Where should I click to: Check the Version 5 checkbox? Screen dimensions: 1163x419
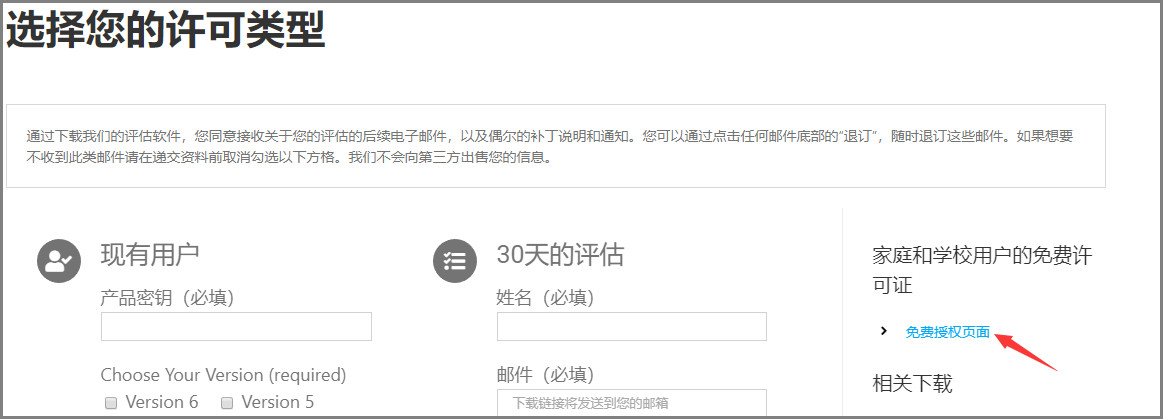point(228,403)
